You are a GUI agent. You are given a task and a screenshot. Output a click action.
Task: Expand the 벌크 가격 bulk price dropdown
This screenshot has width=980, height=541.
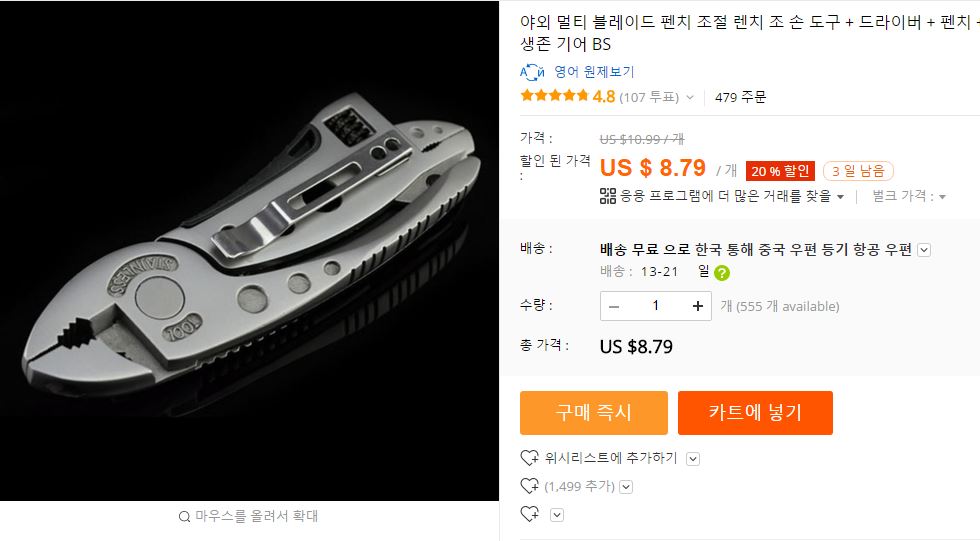[x=943, y=197]
